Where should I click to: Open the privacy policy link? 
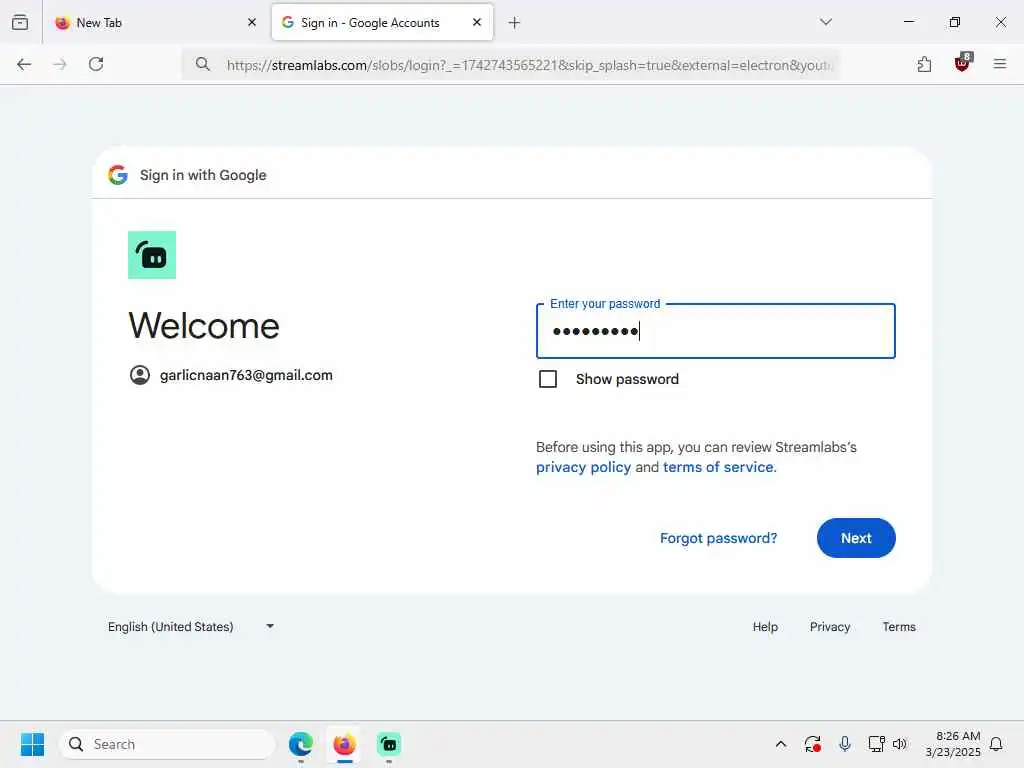[x=583, y=468]
